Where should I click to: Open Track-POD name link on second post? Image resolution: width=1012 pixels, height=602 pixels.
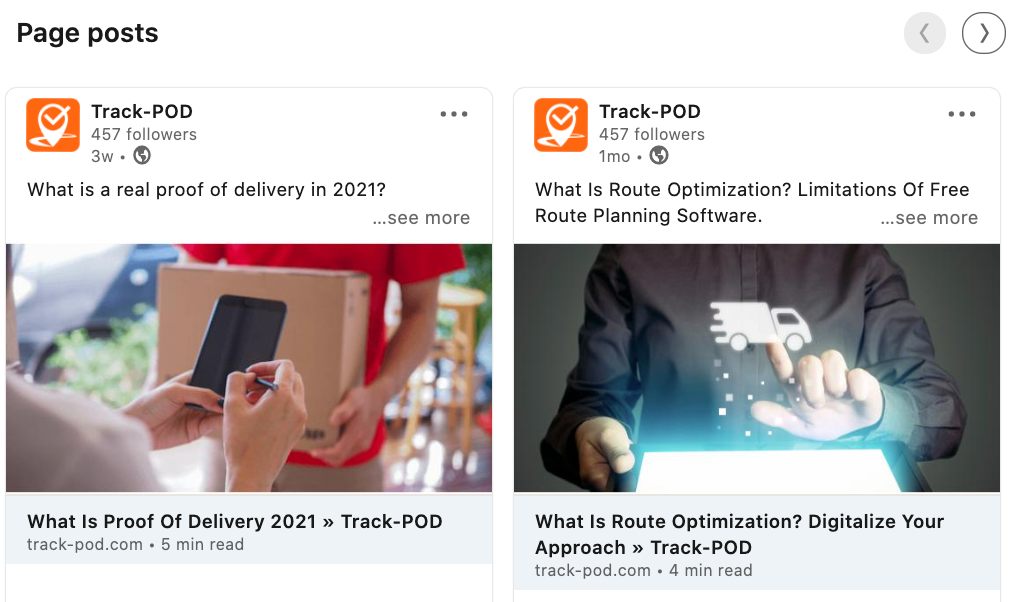coord(650,112)
